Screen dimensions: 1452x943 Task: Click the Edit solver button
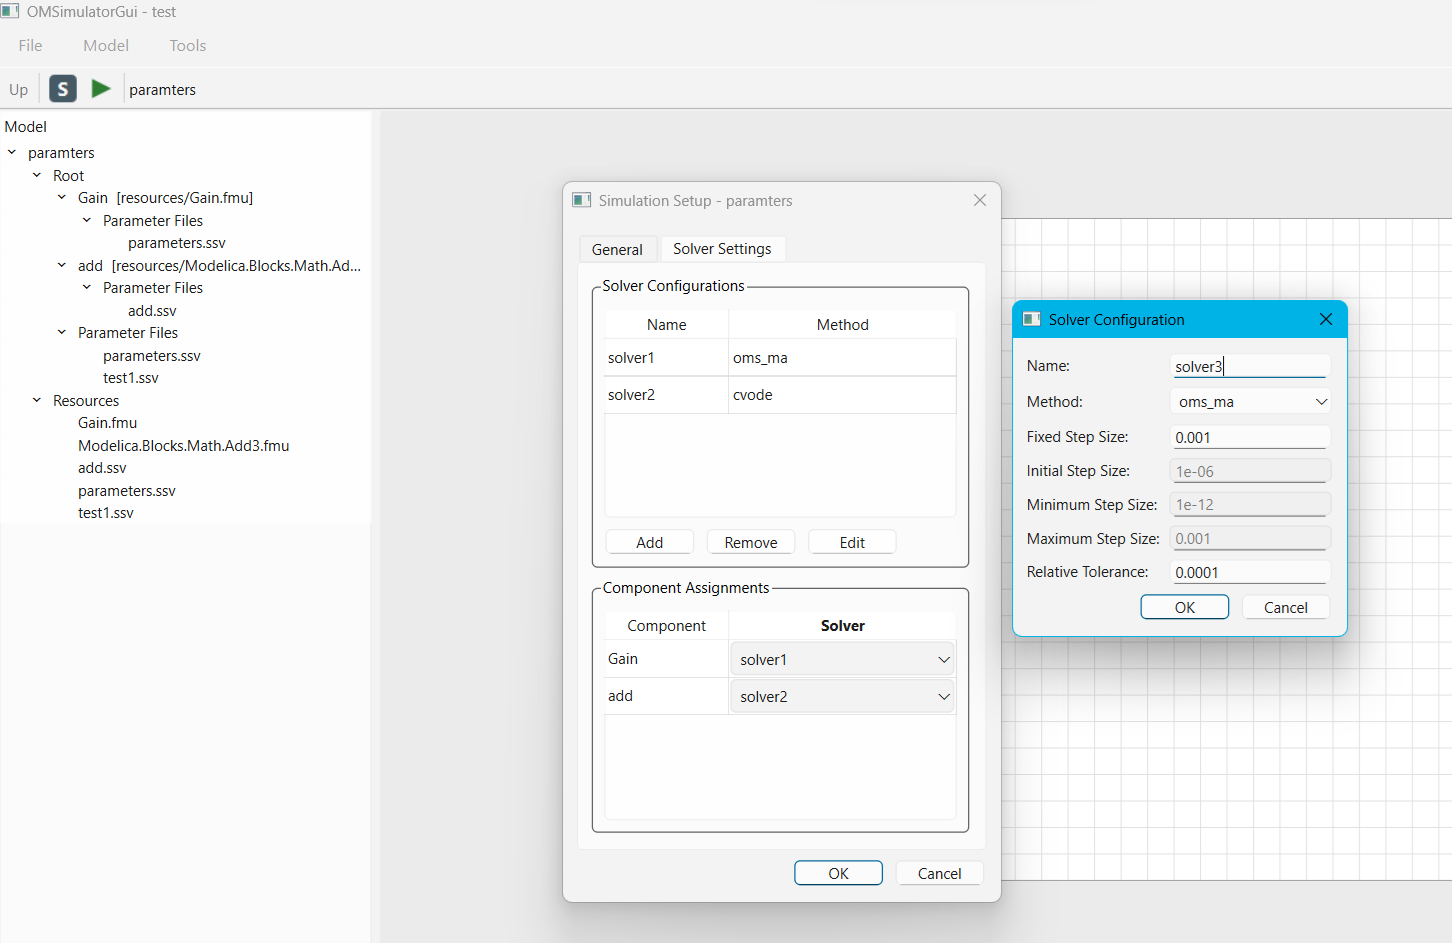tap(852, 542)
